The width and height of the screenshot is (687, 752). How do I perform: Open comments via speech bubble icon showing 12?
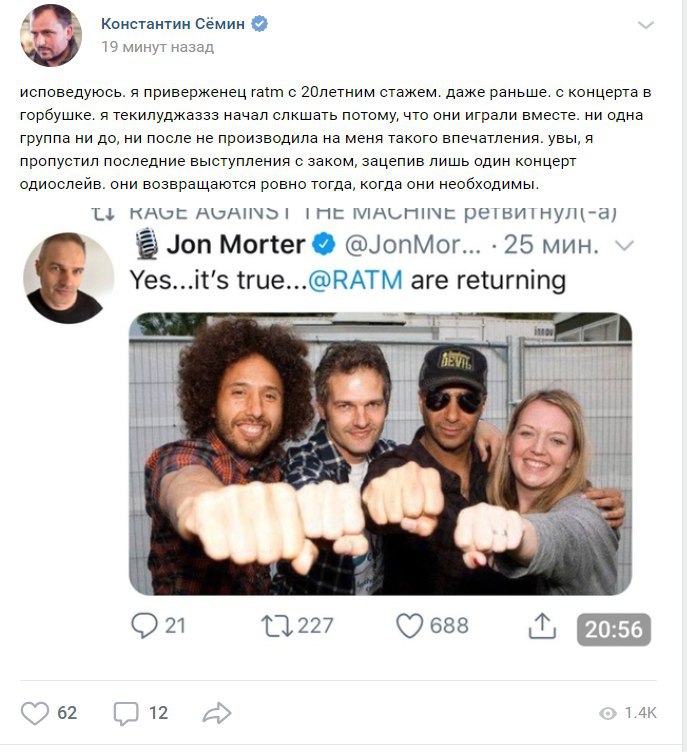tap(126, 714)
